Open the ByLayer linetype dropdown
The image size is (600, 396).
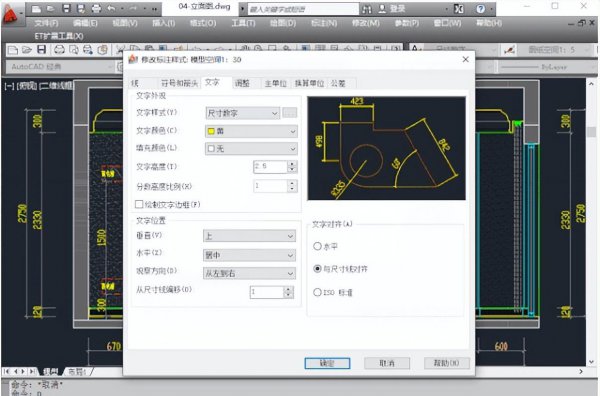pos(547,67)
